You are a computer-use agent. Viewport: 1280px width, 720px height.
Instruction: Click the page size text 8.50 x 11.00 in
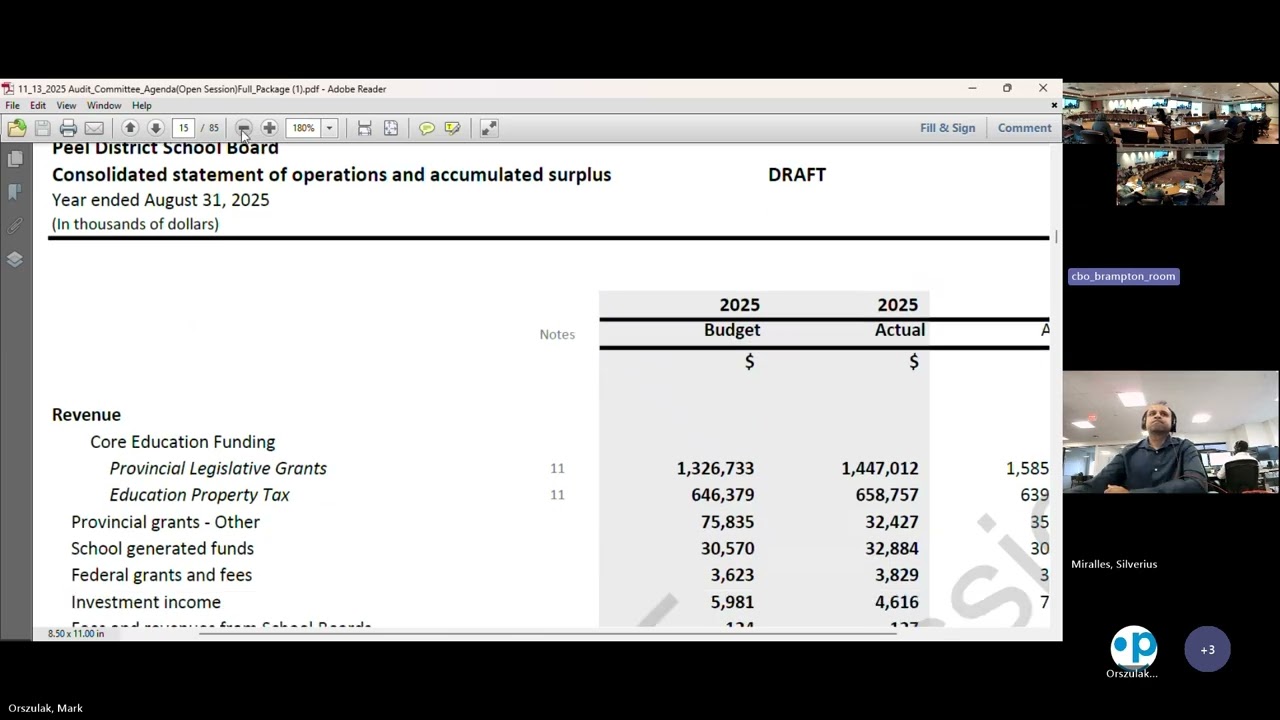76,634
